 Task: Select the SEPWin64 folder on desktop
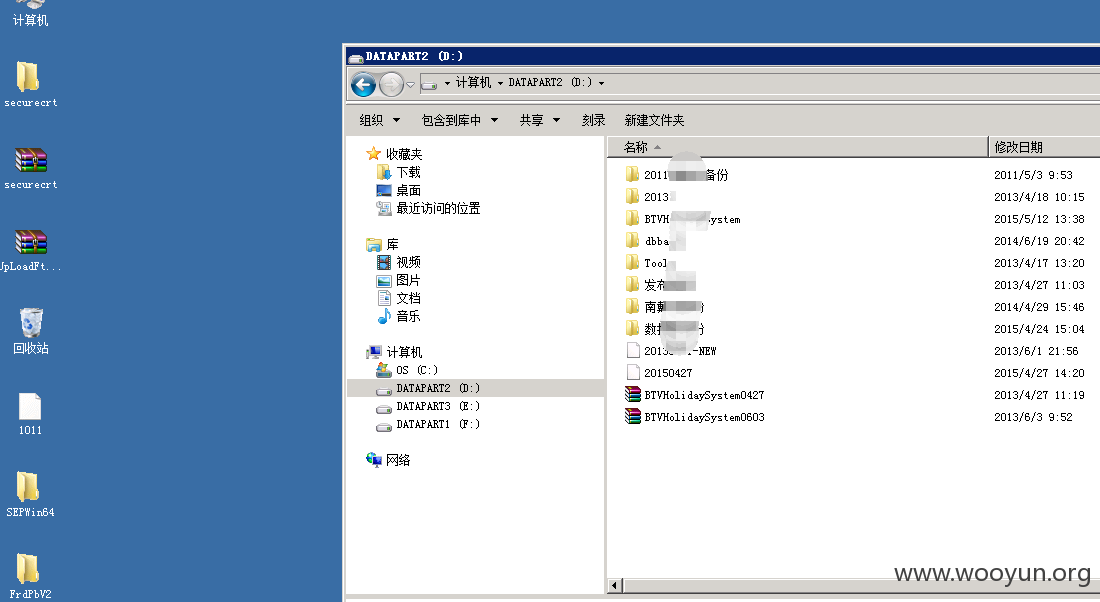[x=30, y=495]
